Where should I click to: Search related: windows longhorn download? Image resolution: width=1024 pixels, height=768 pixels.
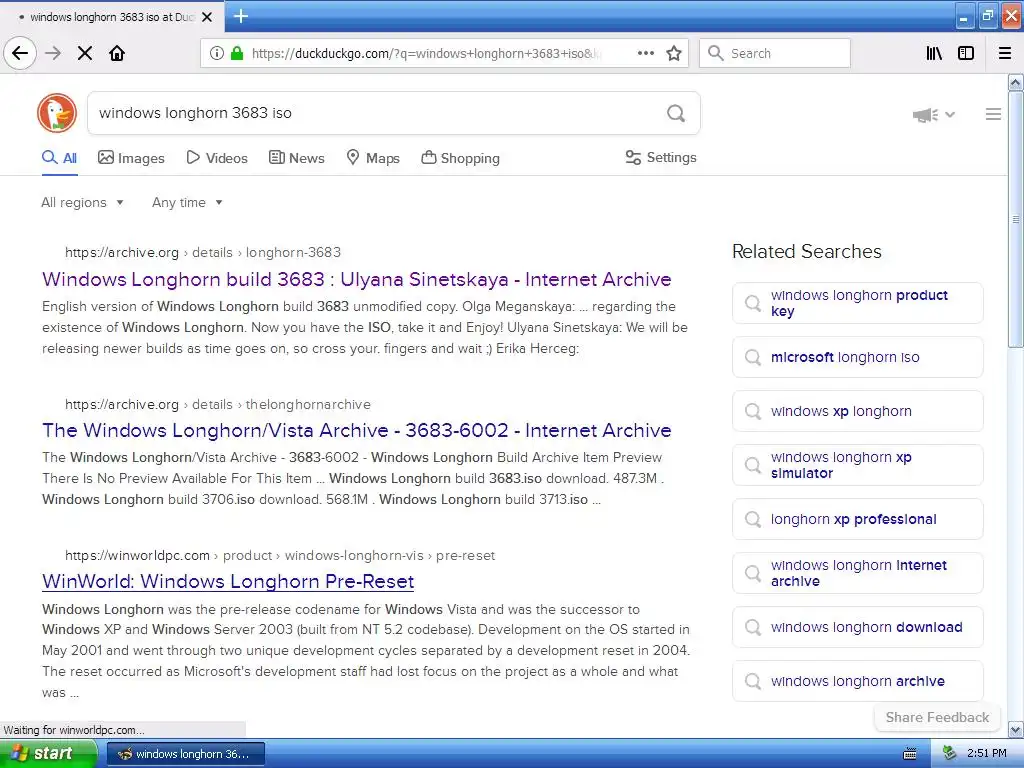click(857, 627)
